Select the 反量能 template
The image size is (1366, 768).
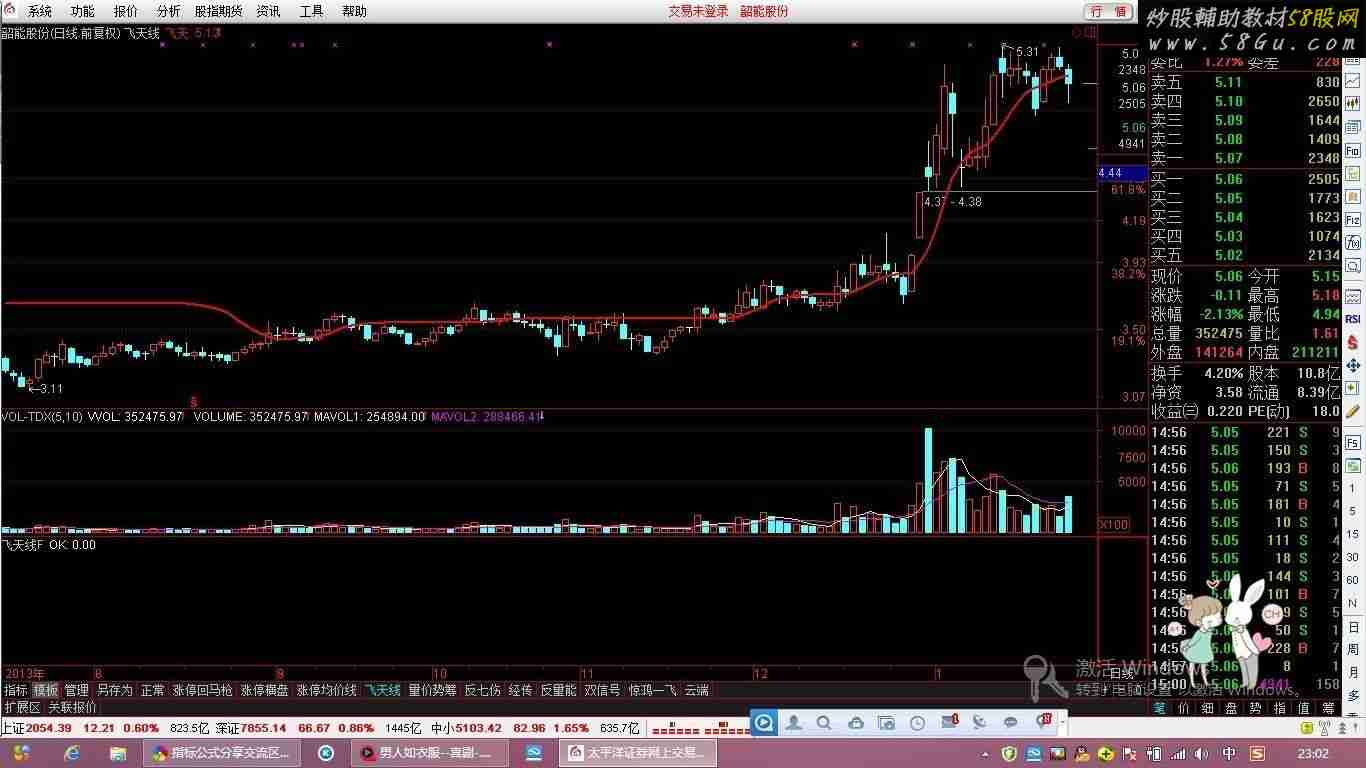(x=558, y=690)
